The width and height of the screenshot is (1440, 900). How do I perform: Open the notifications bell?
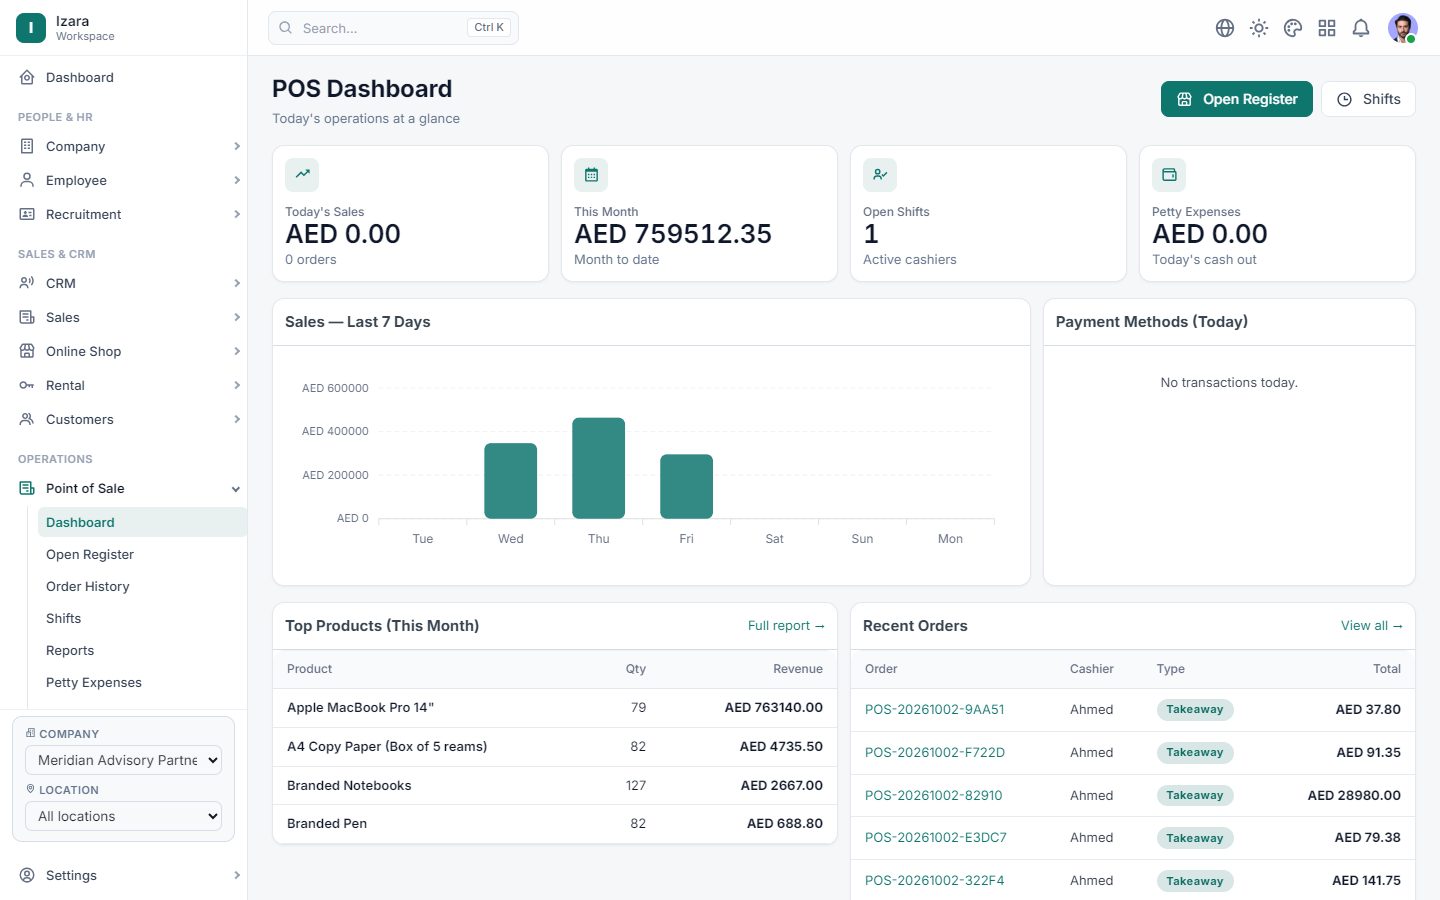(1361, 28)
